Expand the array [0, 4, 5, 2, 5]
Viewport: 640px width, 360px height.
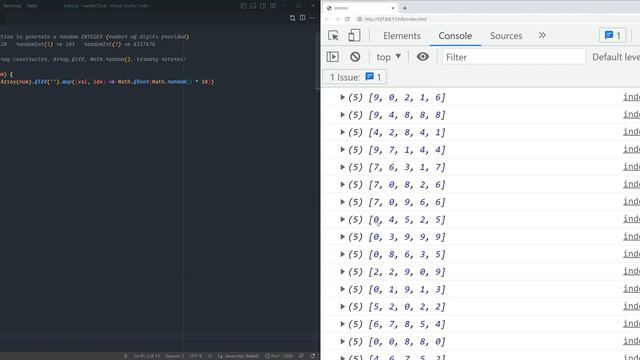(x=342, y=219)
